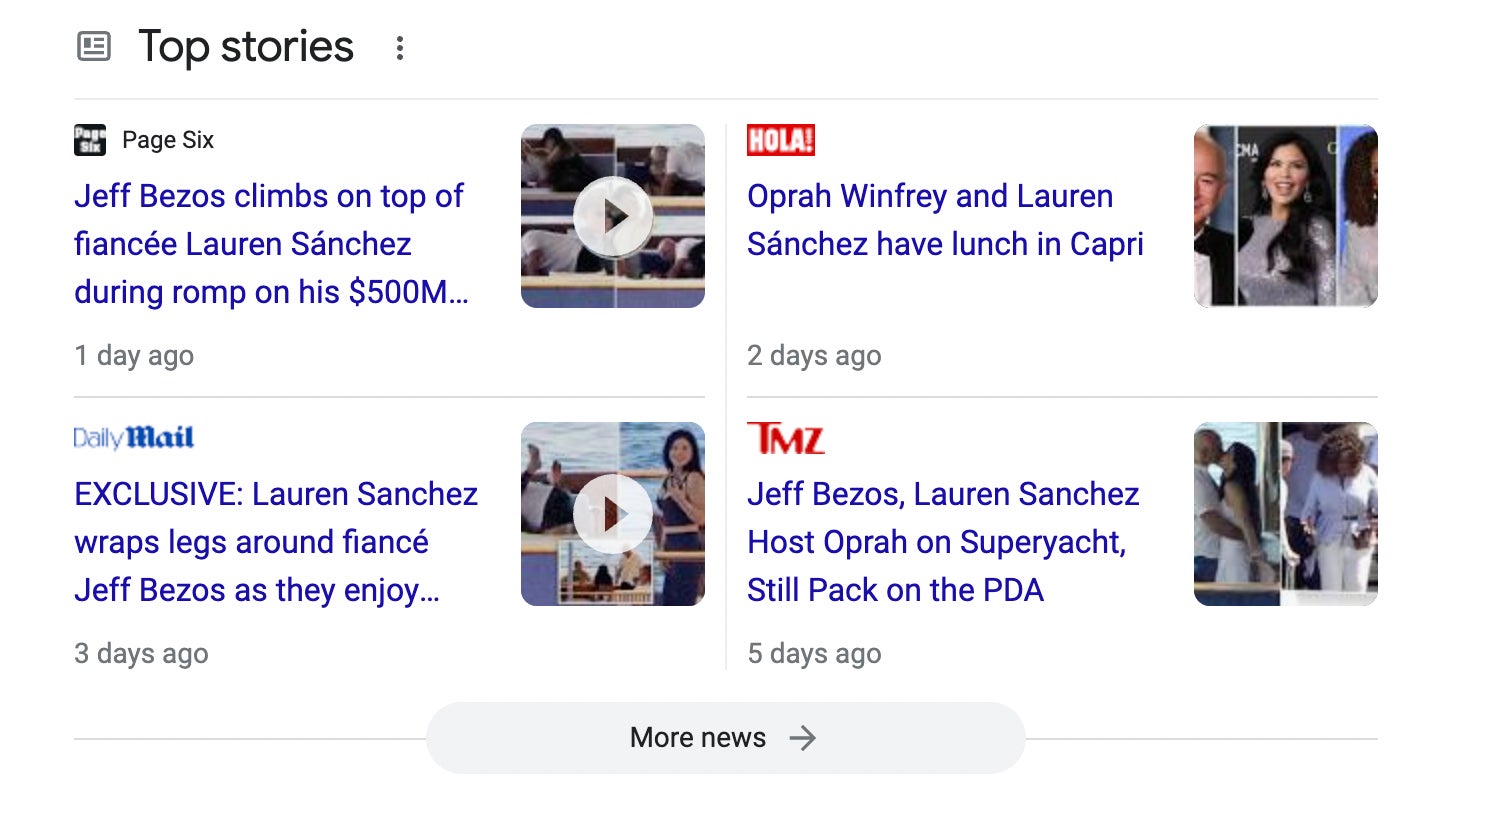Open the Jeff Bezos climbs headline
Viewport: 1500px width, 836px height.
pos(270,244)
